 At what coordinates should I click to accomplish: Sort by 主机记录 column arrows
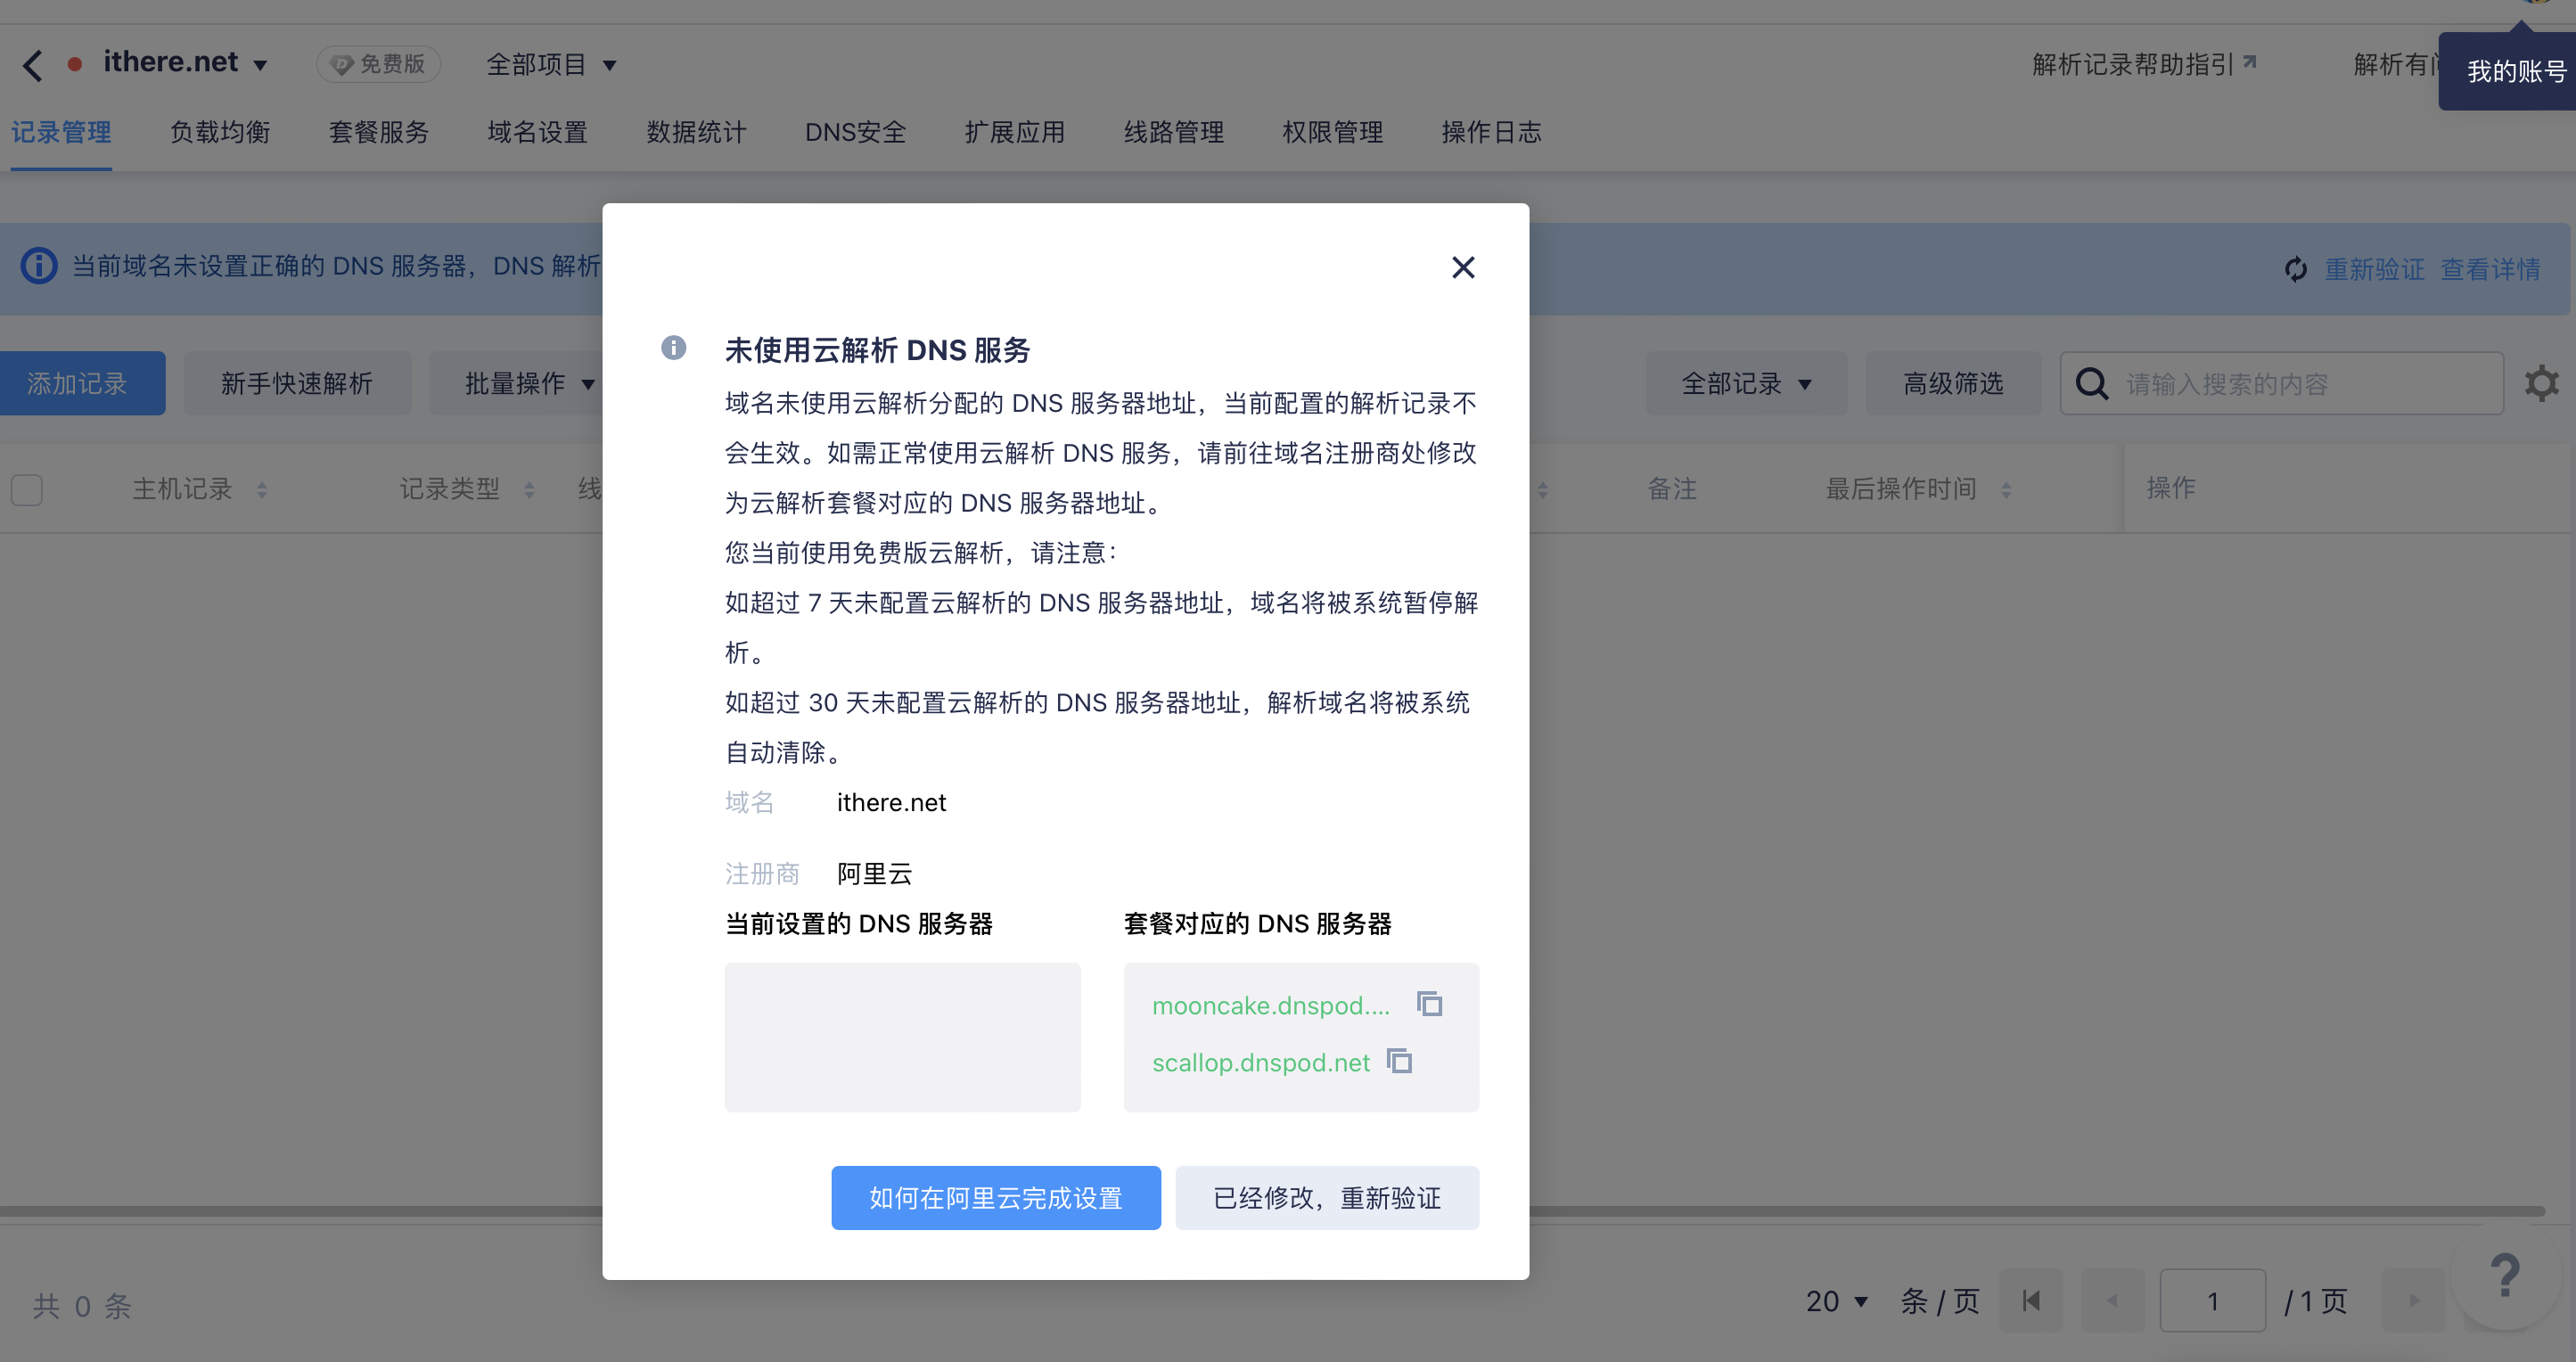pos(262,490)
